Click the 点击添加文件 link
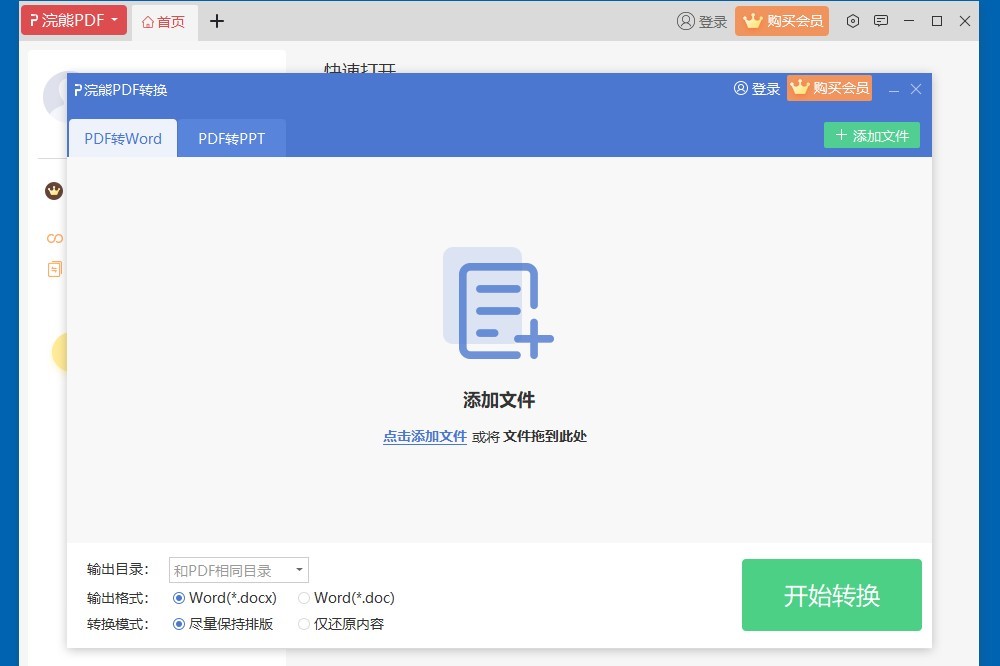1000x666 pixels. [425, 437]
